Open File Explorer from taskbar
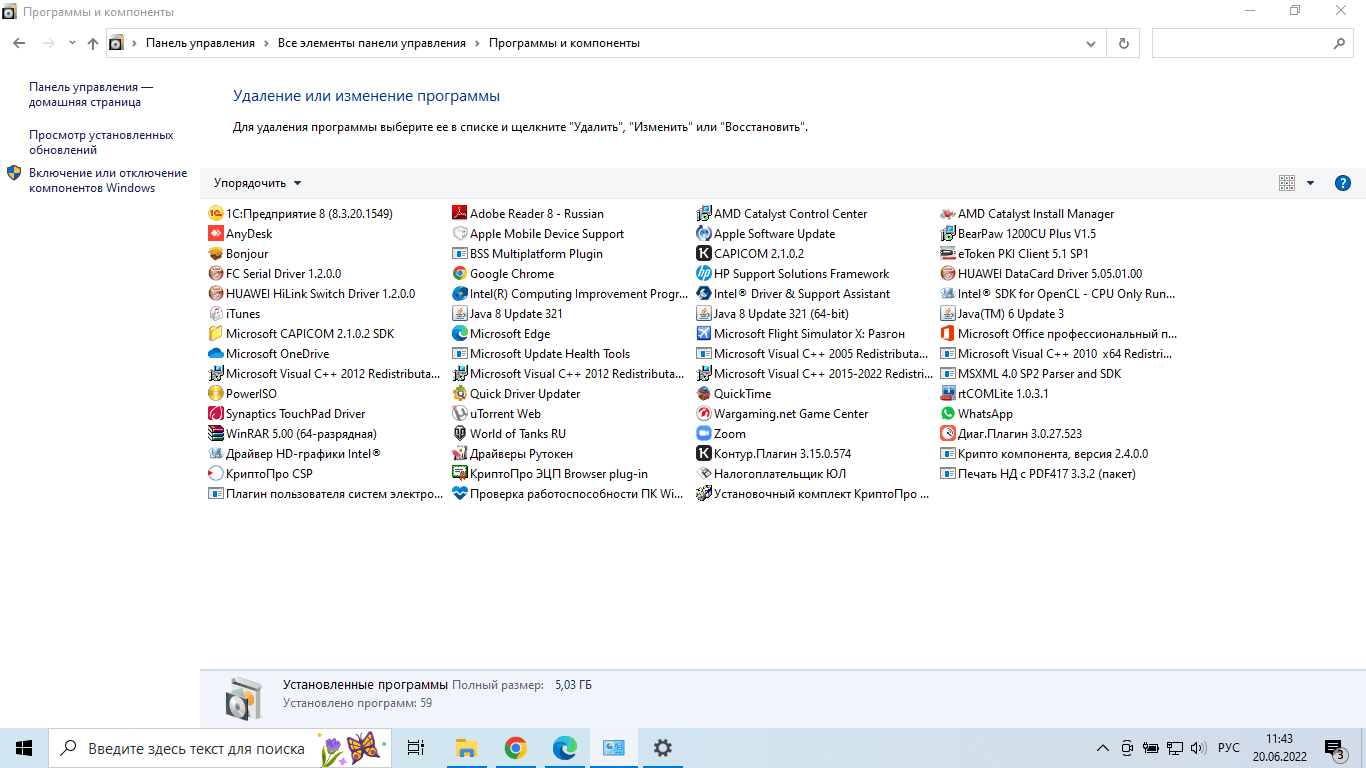The height and width of the screenshot is (768, 1366). 466,748
